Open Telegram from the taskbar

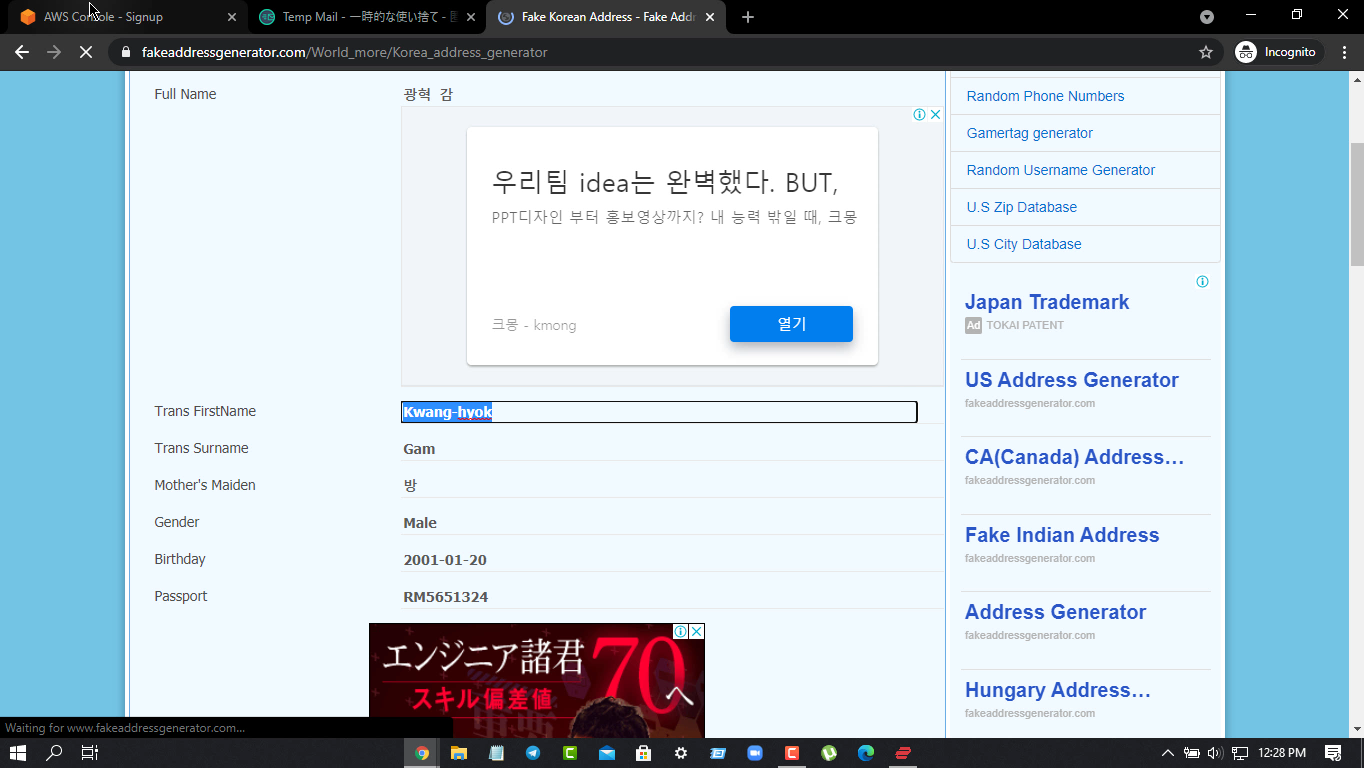[533, 753]
